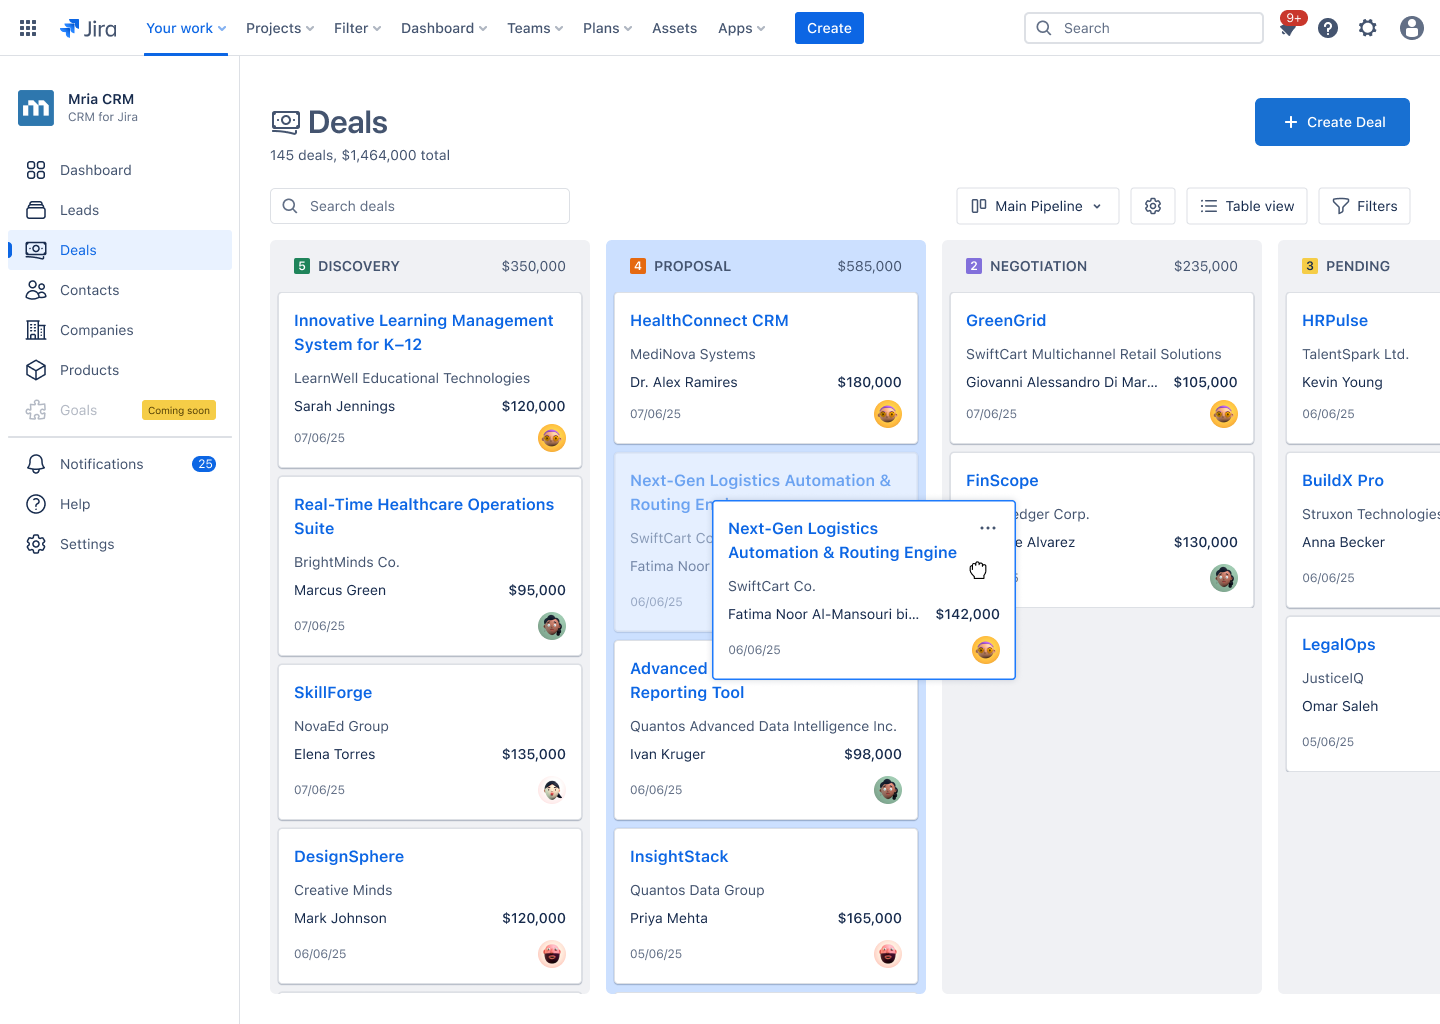Click the Coming soon badge beside Goals

[179, 410]
